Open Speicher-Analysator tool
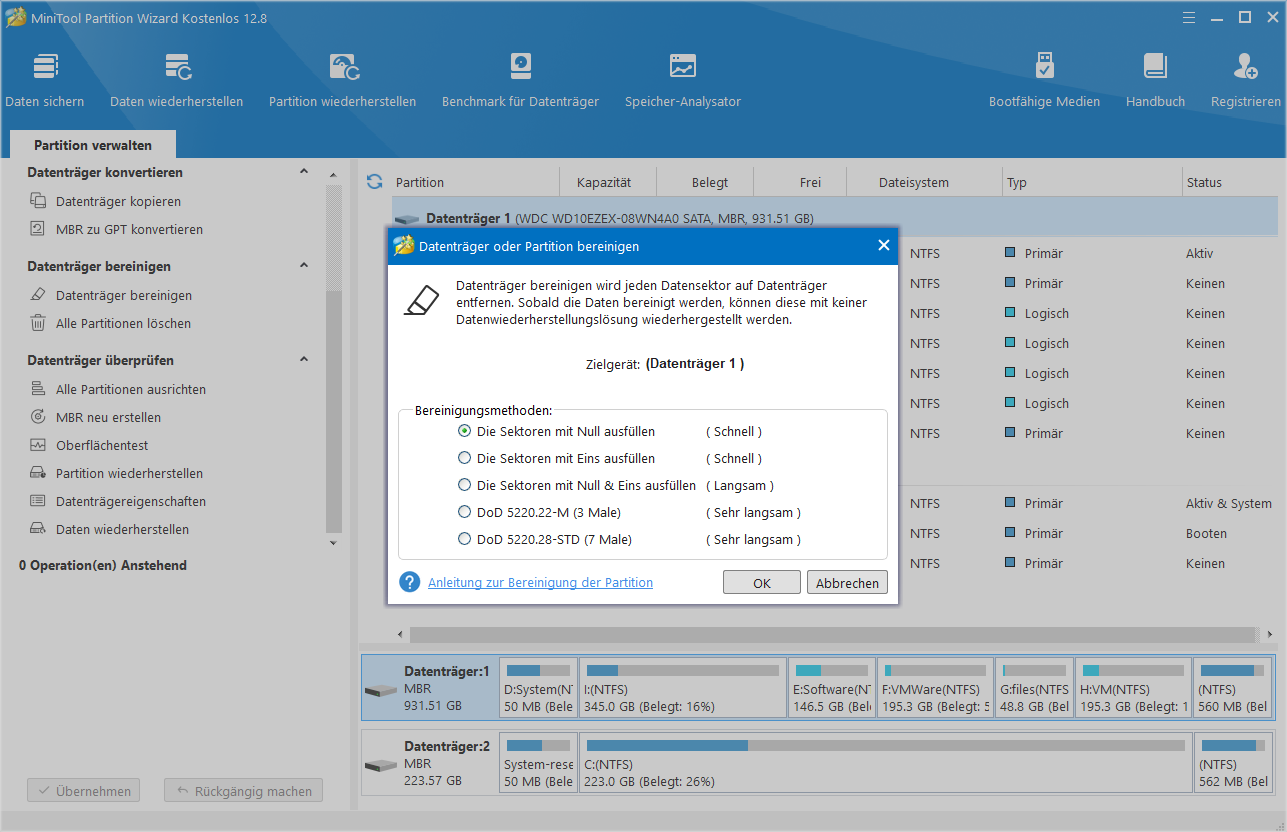This screenshot has width=1287, height=832. [683, 80]
